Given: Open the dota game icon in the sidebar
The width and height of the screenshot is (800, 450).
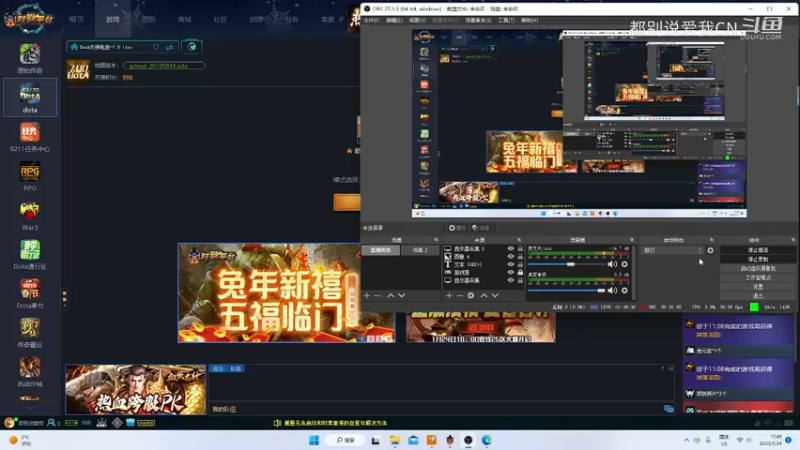Looking at the screenshot, I should 30,97.
